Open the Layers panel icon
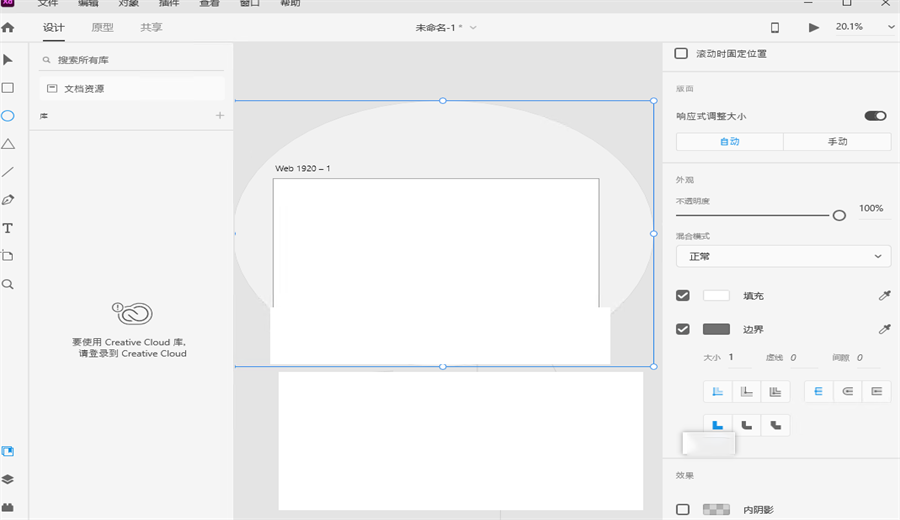The width and height of the screenshot is (900, 520). click(8, 479)
